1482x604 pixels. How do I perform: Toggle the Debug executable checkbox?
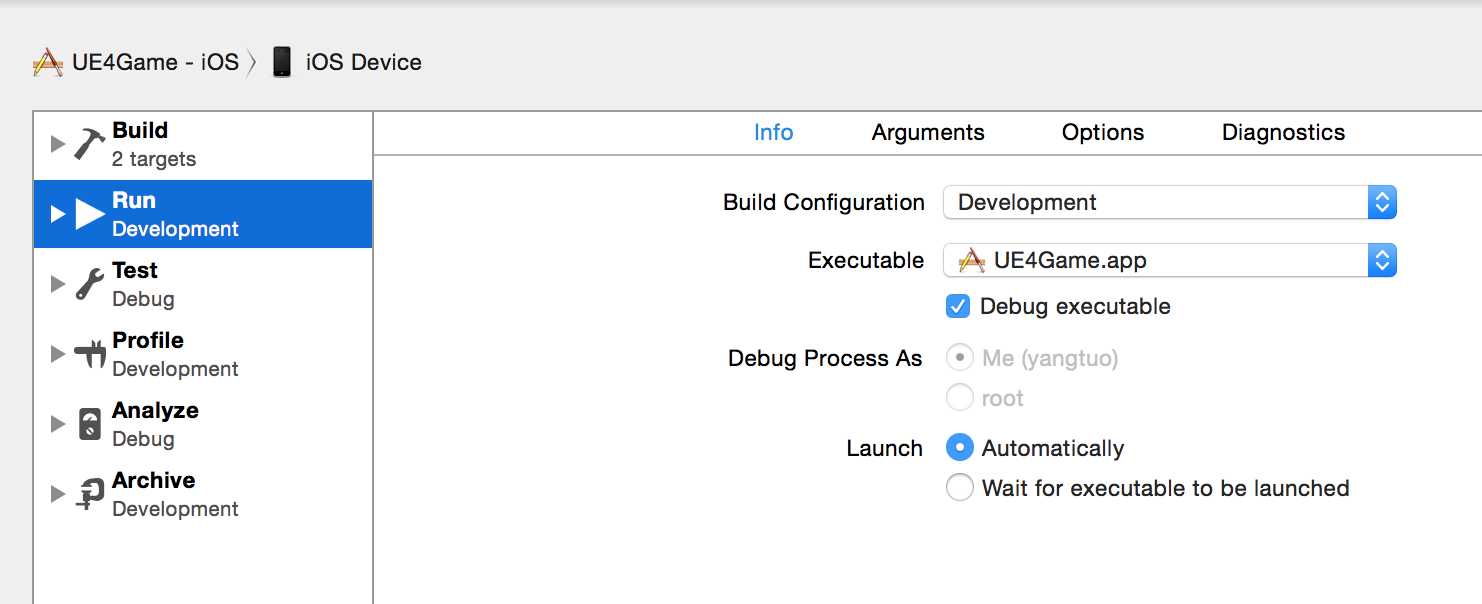958,307
